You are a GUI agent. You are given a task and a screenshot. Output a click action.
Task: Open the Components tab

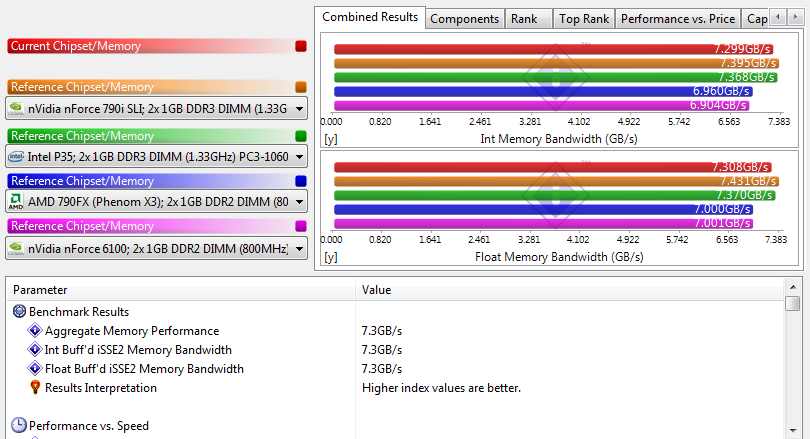click(464, 19)
